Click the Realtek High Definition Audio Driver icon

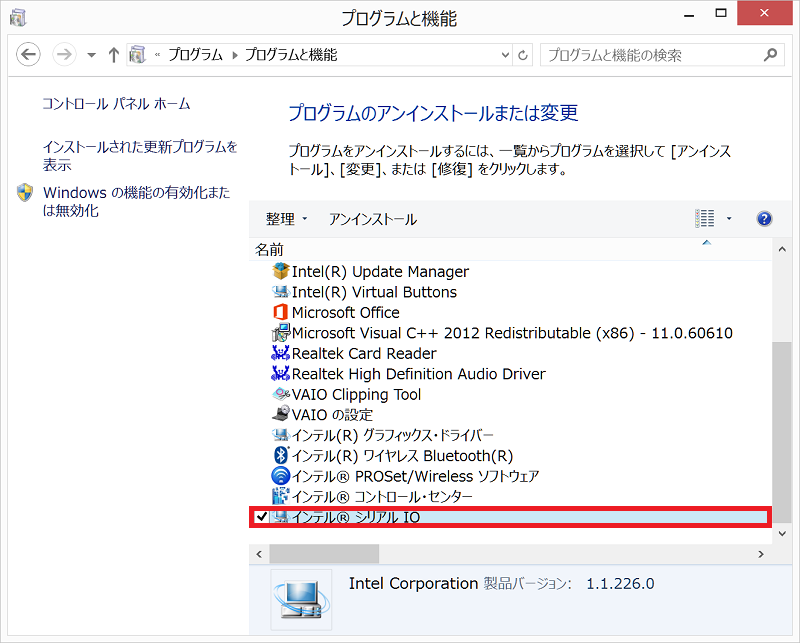pos(280,374)
